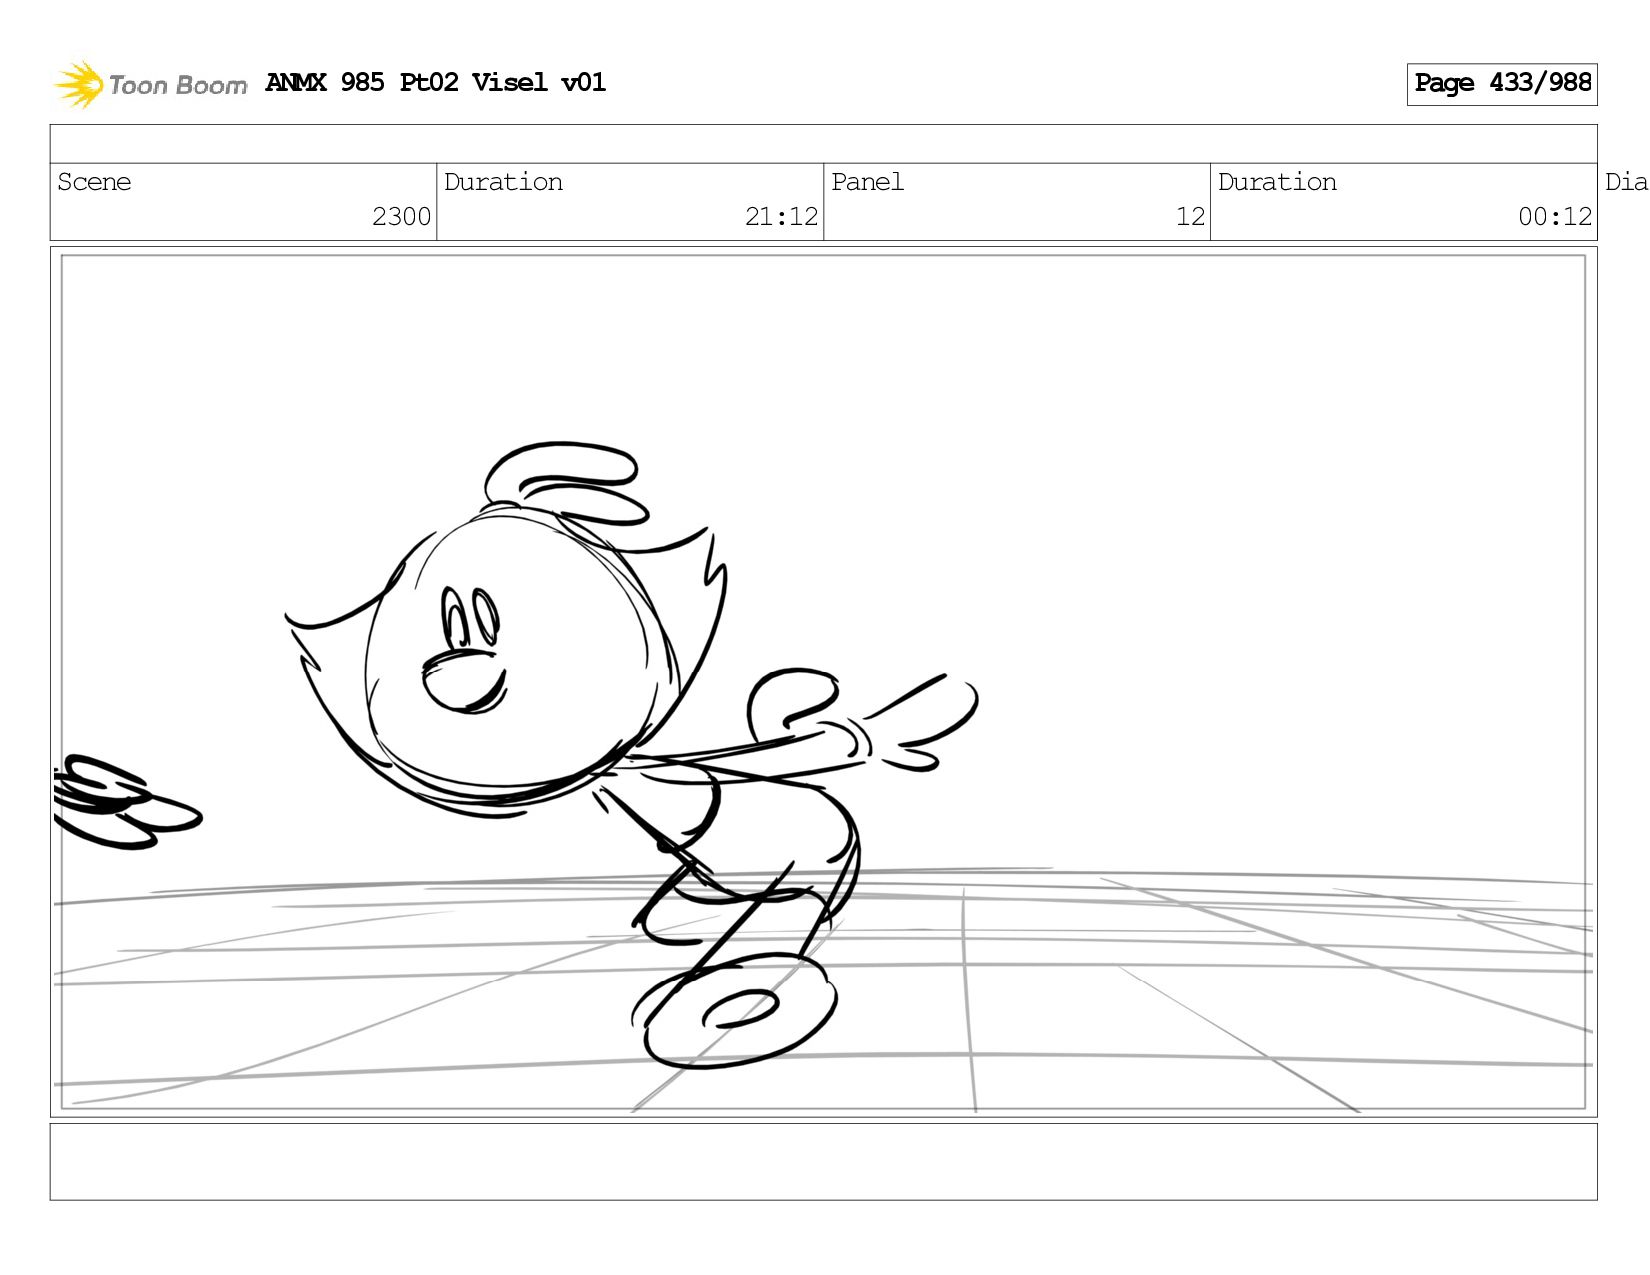The image size is (1650, 1275).
Task: Select panel number 12
Action: pyautogui.click(x=1190, y=217)
